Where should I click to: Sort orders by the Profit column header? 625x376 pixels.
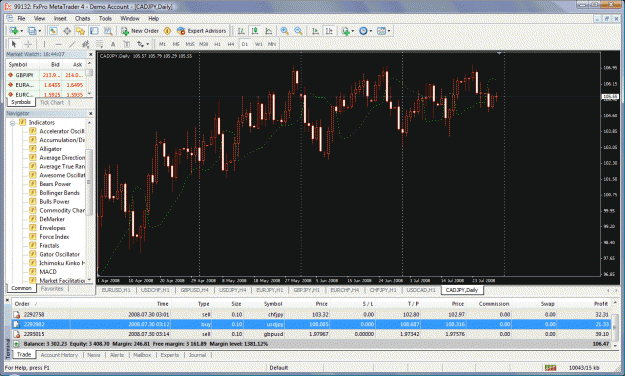[601, 304]
